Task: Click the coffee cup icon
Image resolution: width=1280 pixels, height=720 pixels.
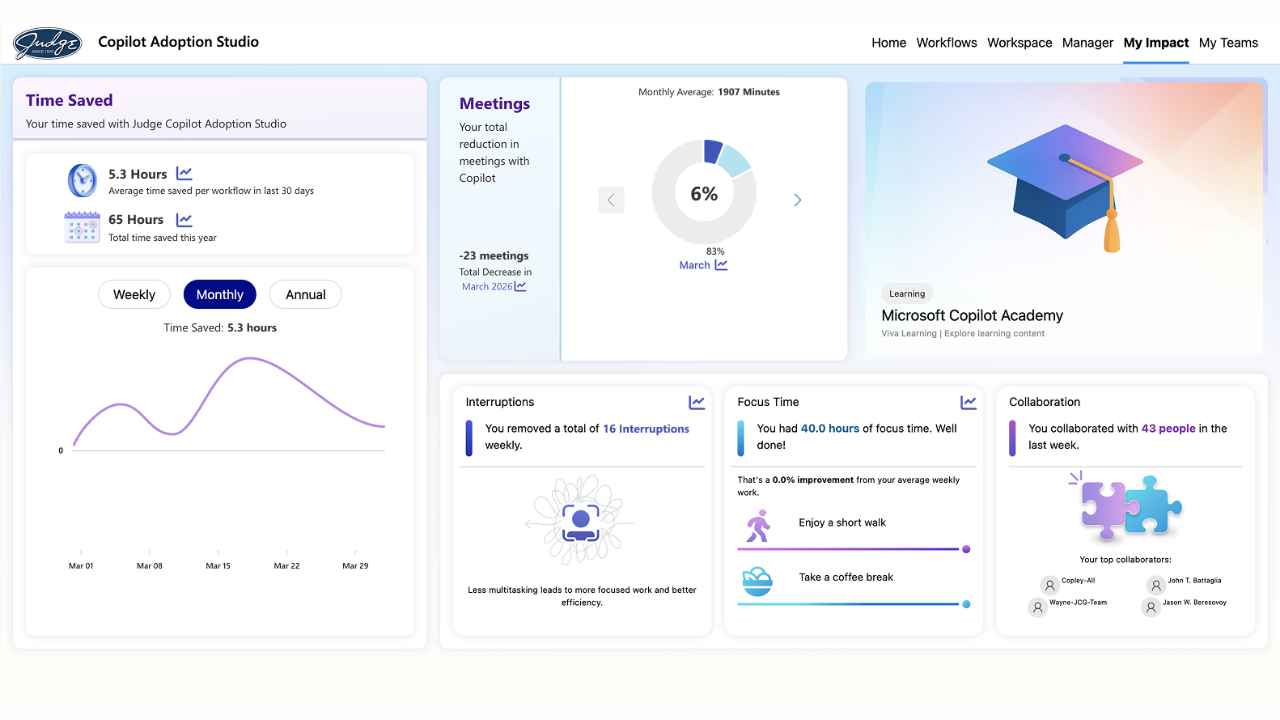Action: click(757, 581)
